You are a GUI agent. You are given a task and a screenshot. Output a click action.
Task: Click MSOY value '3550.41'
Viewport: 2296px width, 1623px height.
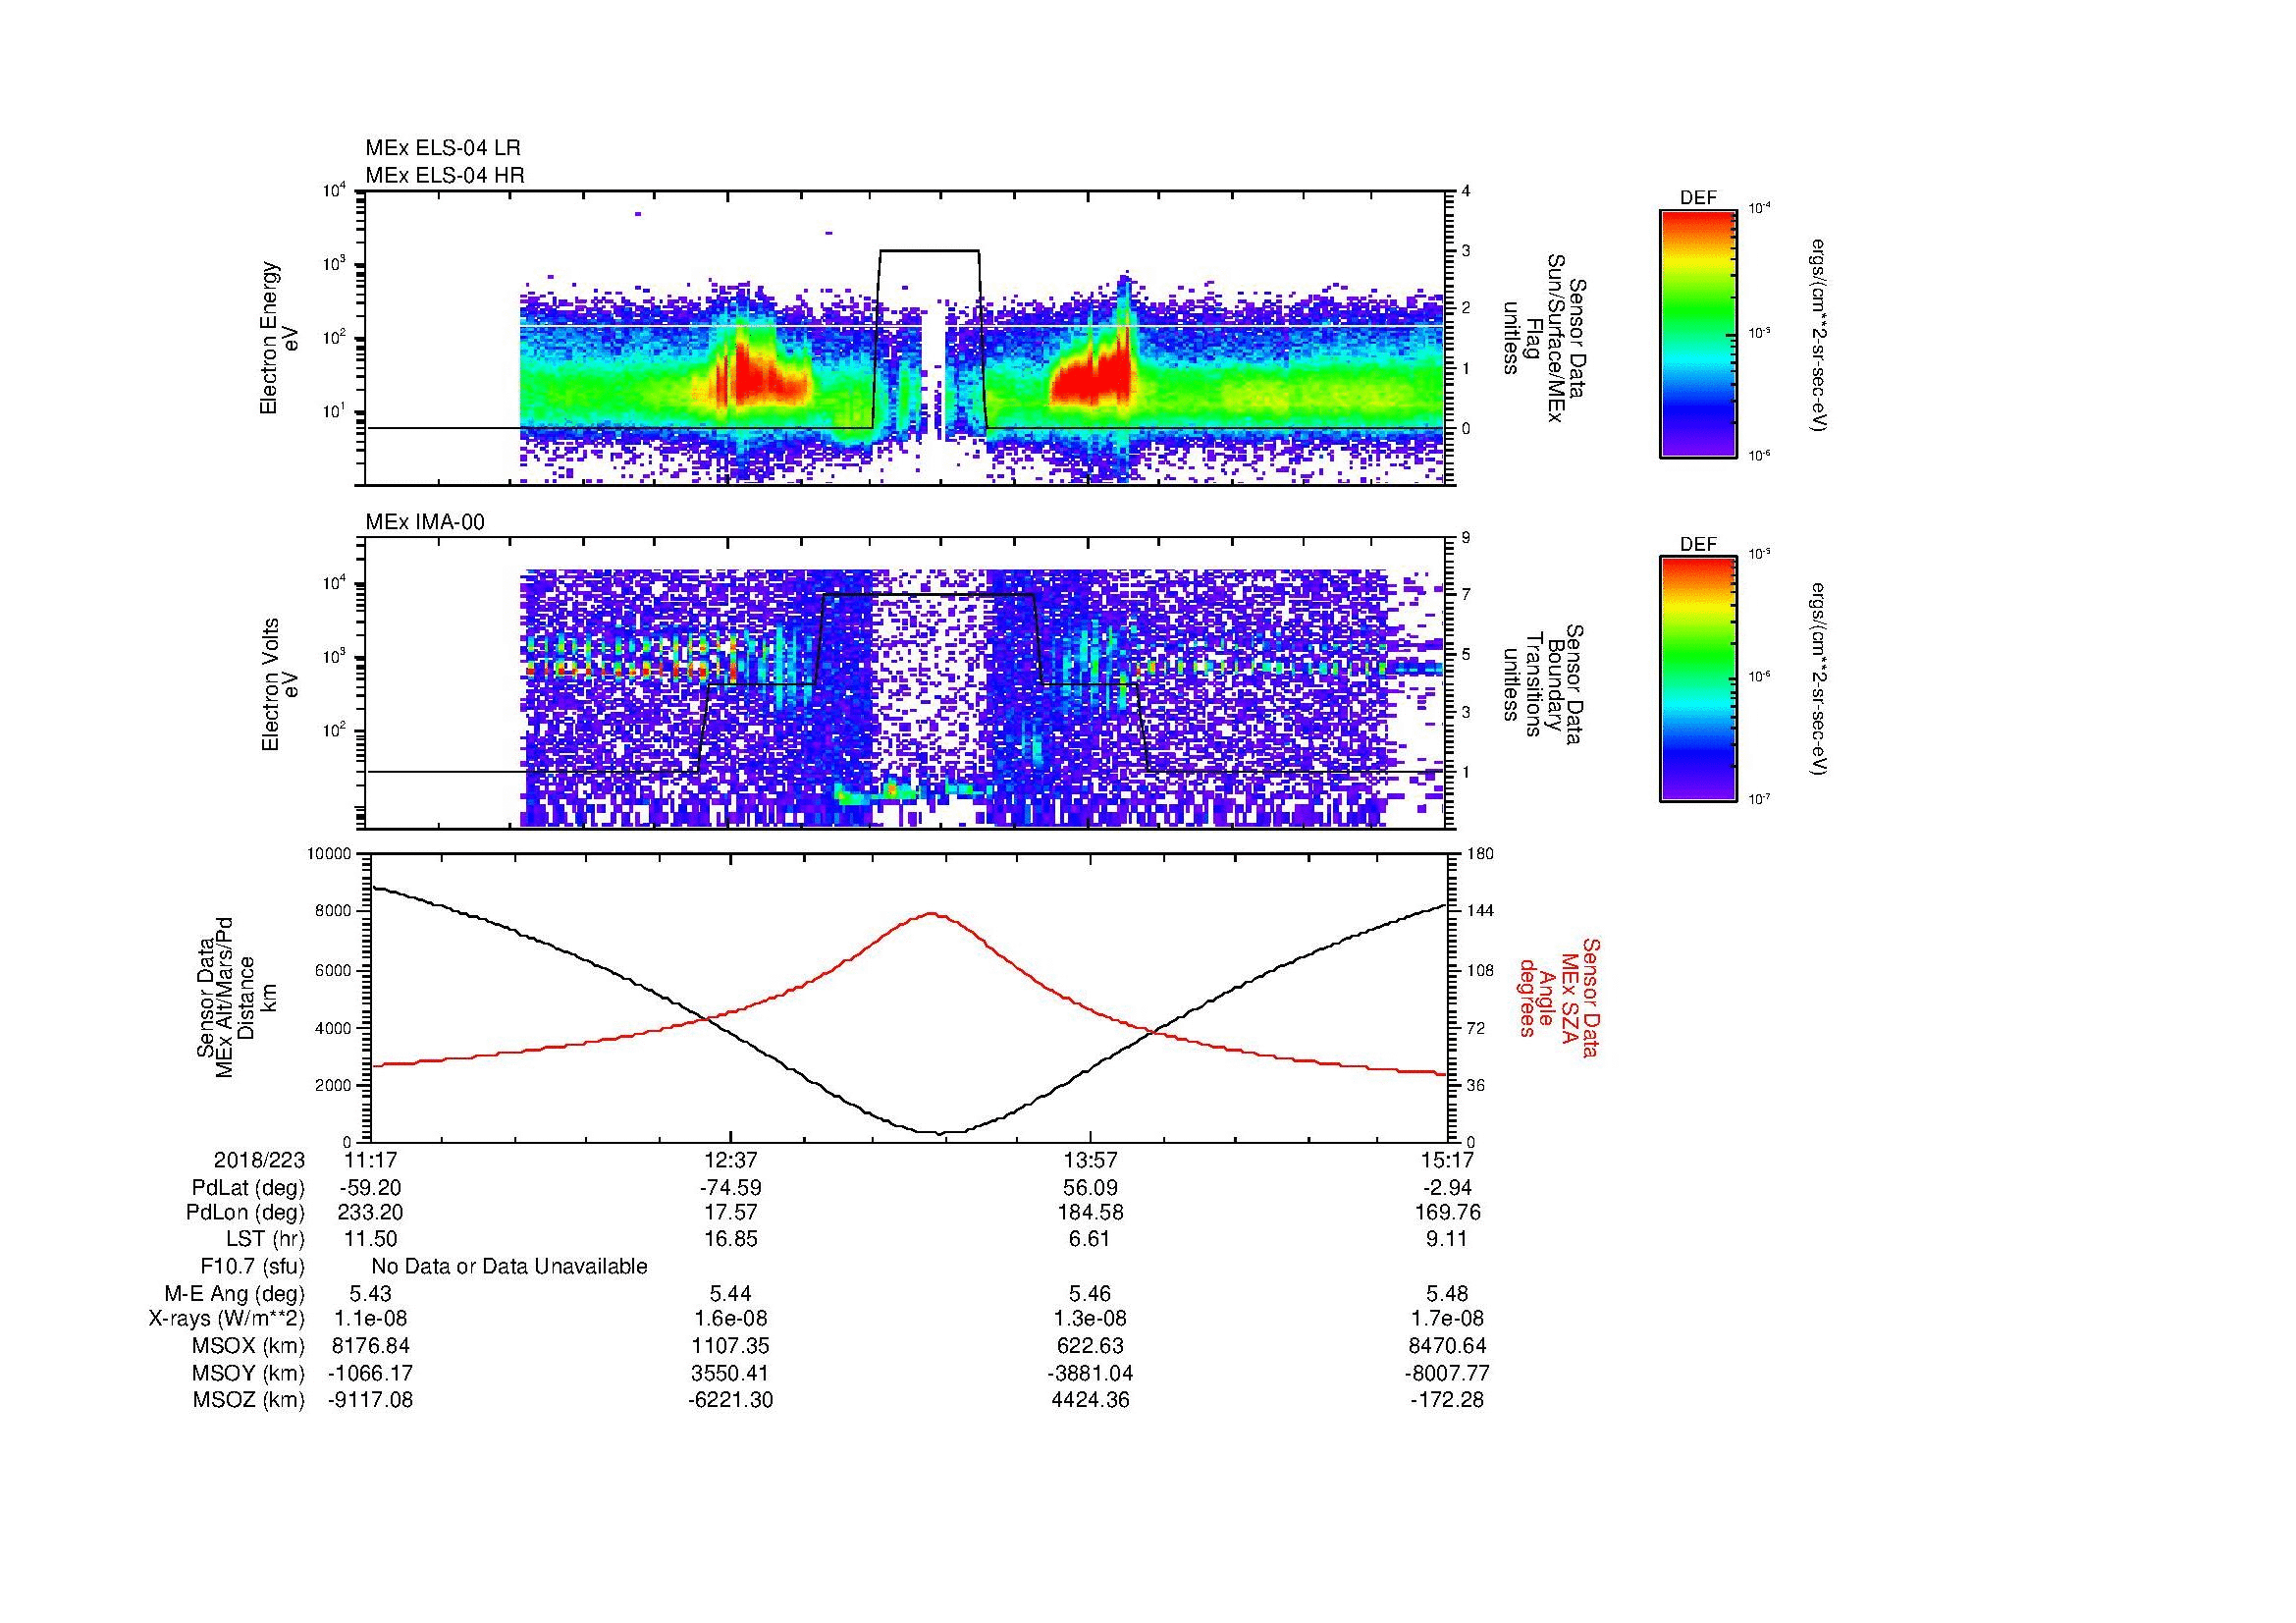click(x=731, y=1373)
